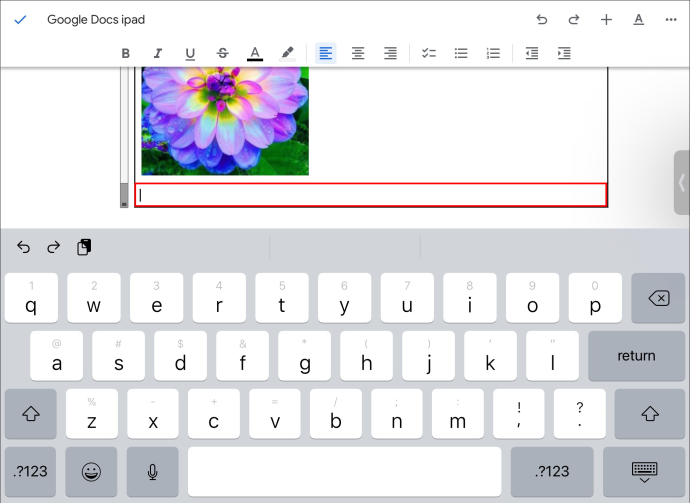690x503 pixels.
Task: Toggle underline formatting
Action: pos(190,54)
